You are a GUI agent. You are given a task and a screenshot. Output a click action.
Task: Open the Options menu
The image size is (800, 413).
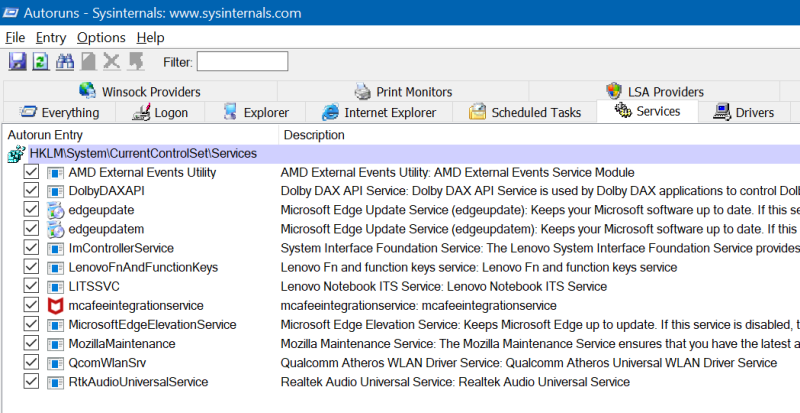tap(101, 37)
